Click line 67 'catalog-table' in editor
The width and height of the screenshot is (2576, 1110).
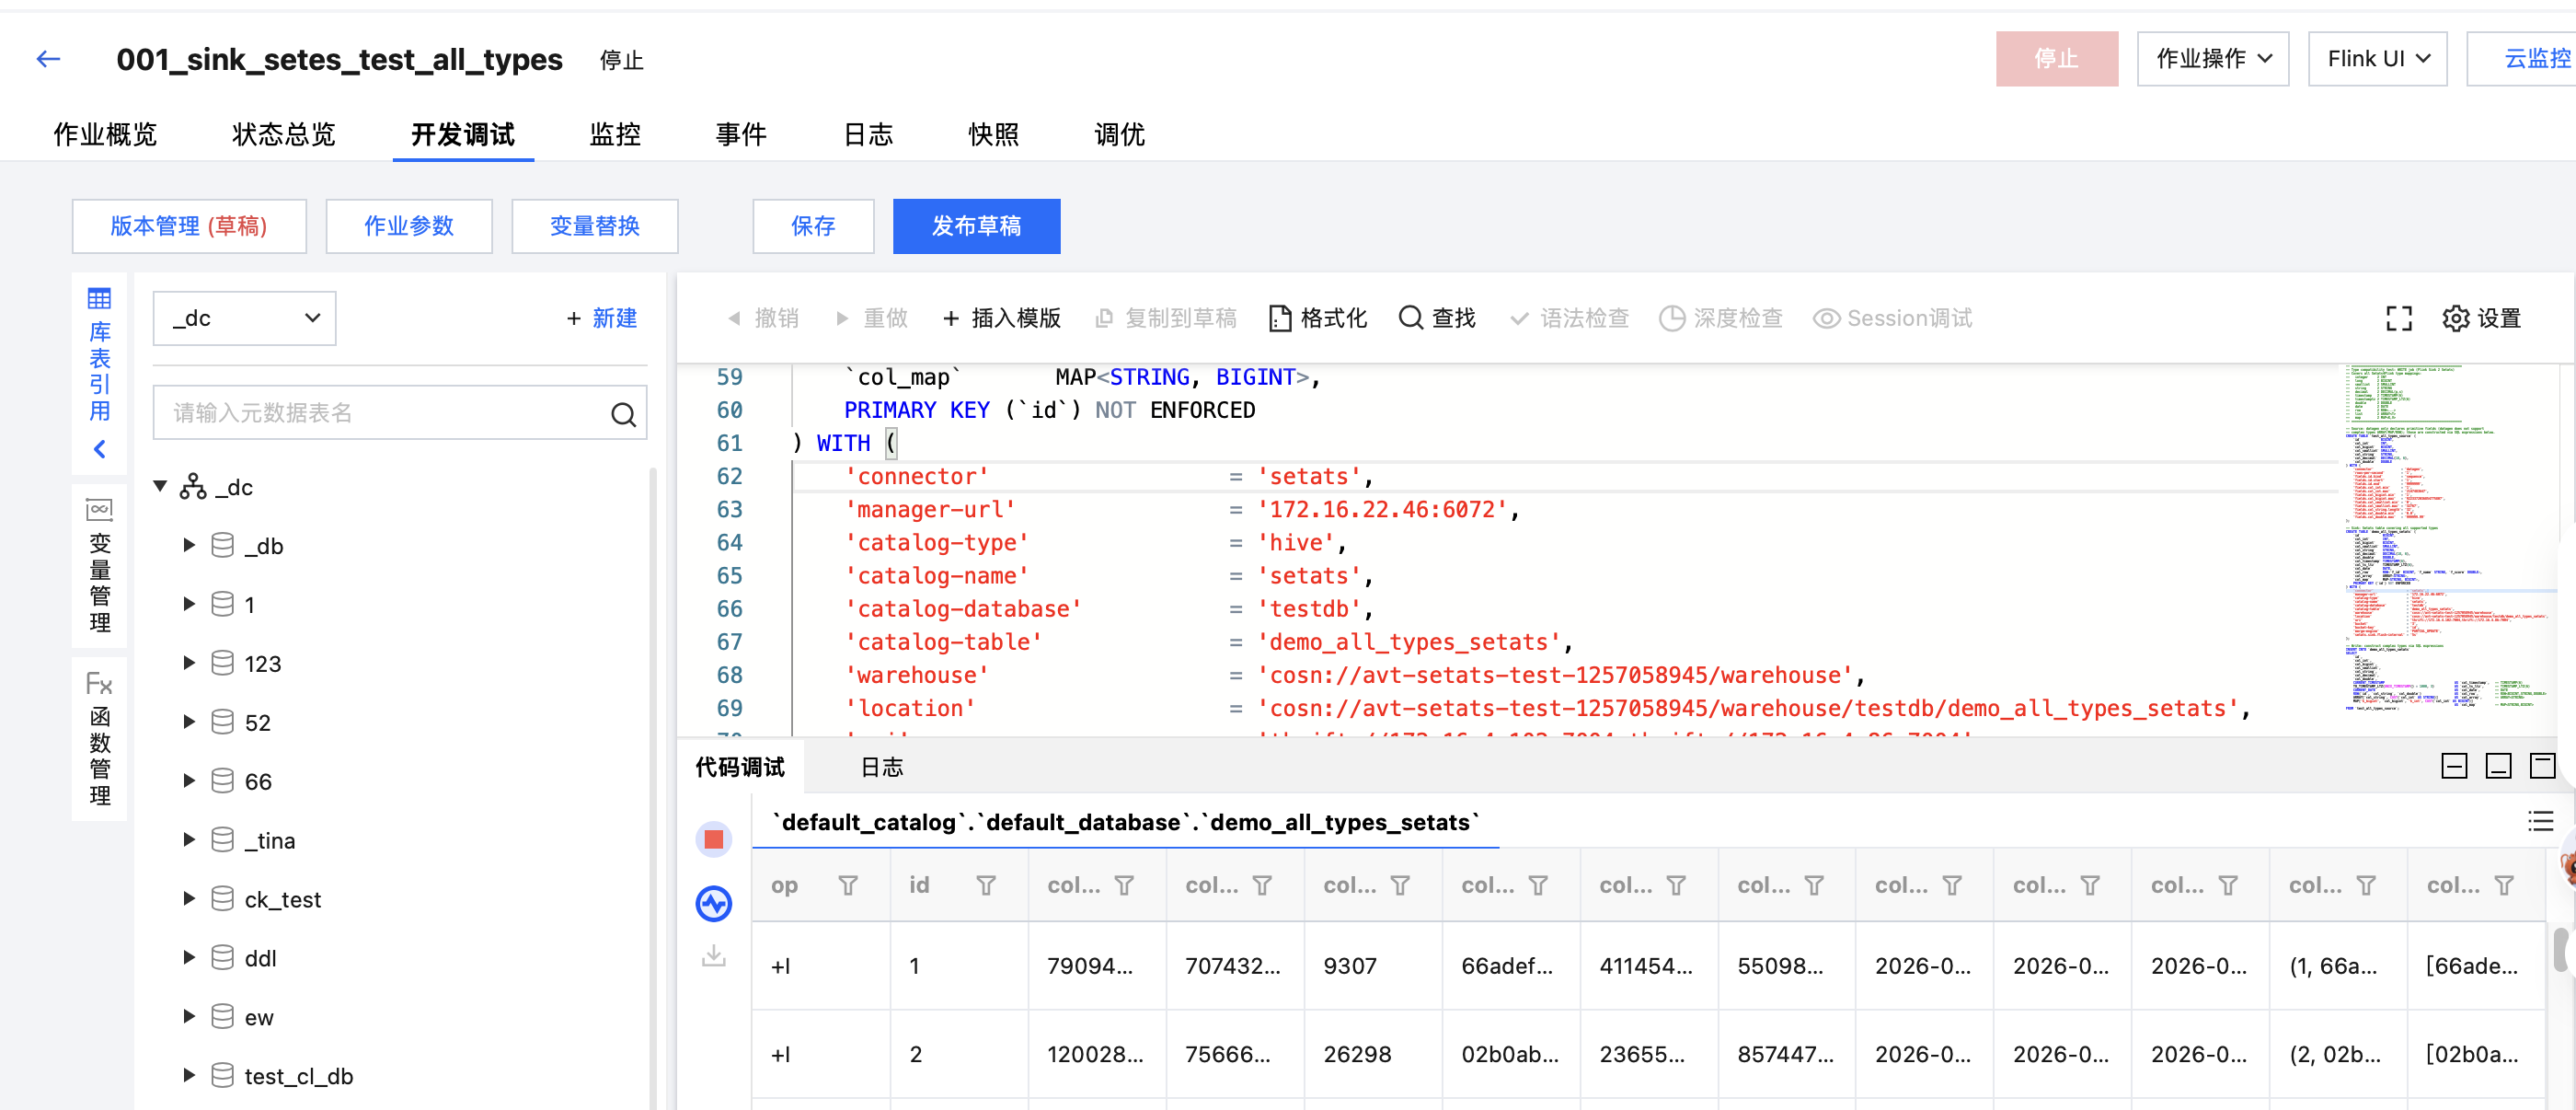(944, 642)
